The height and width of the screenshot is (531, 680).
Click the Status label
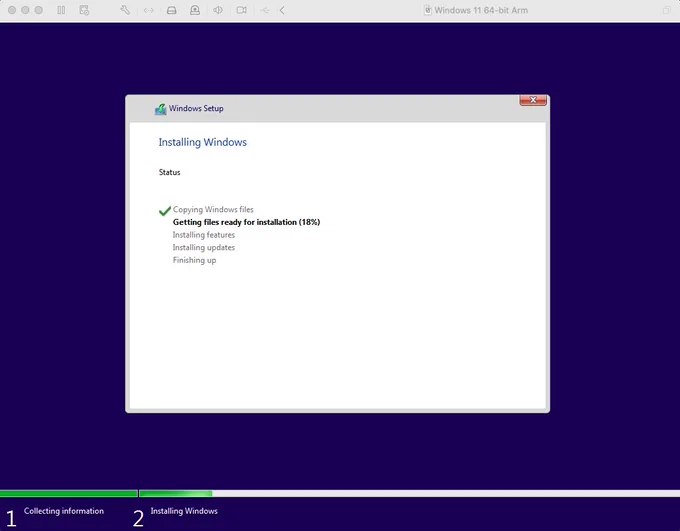pos(170,172)
